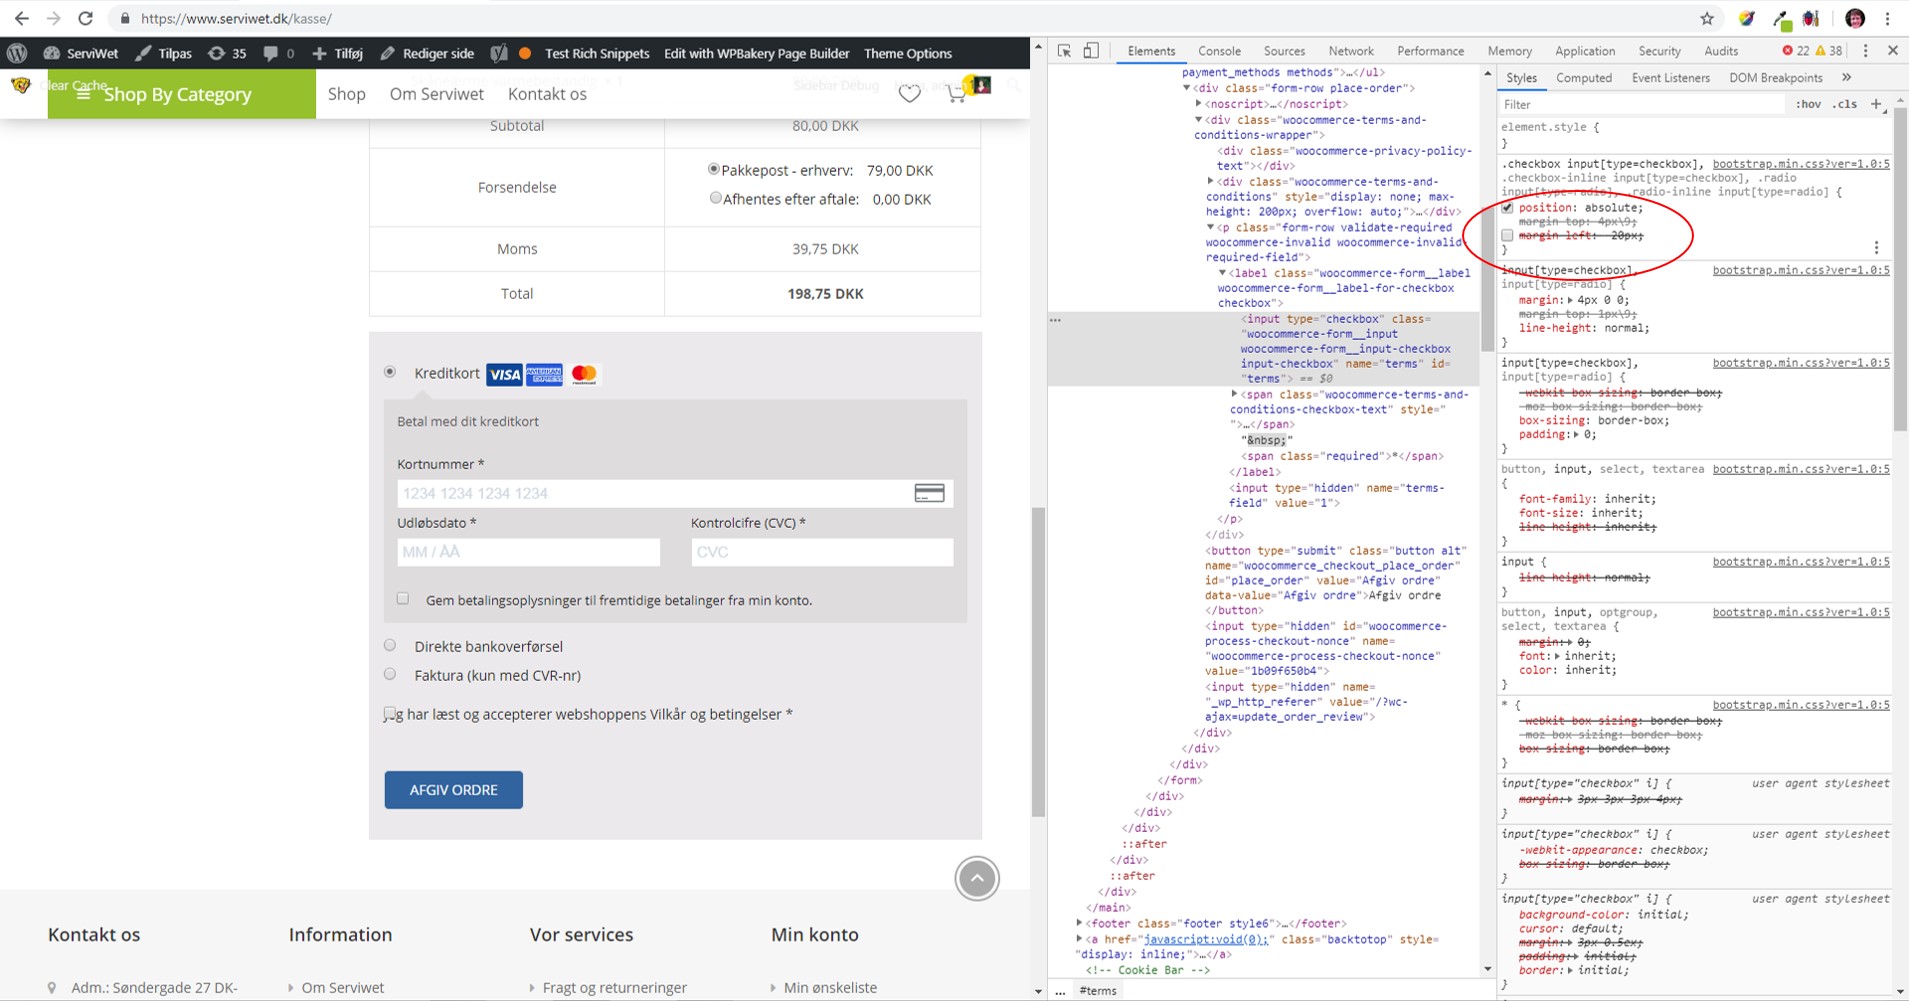The height and width of the screenshot is (1001, 1909).
Task: Click Rediger side pencil item
Action: click(x=427, y=53)
